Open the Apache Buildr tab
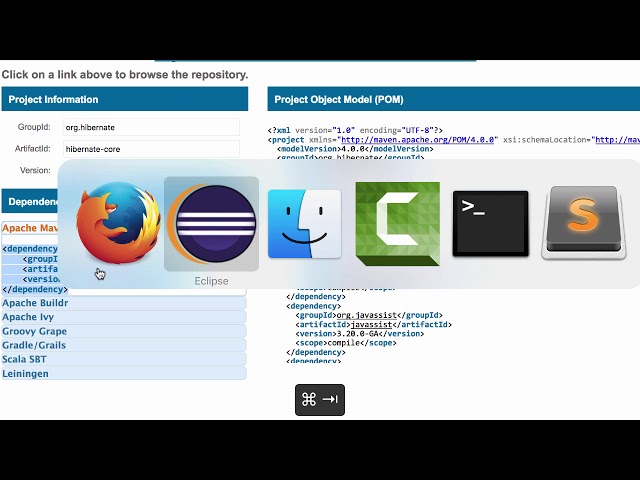640x480 pixels. pos(124,303)
